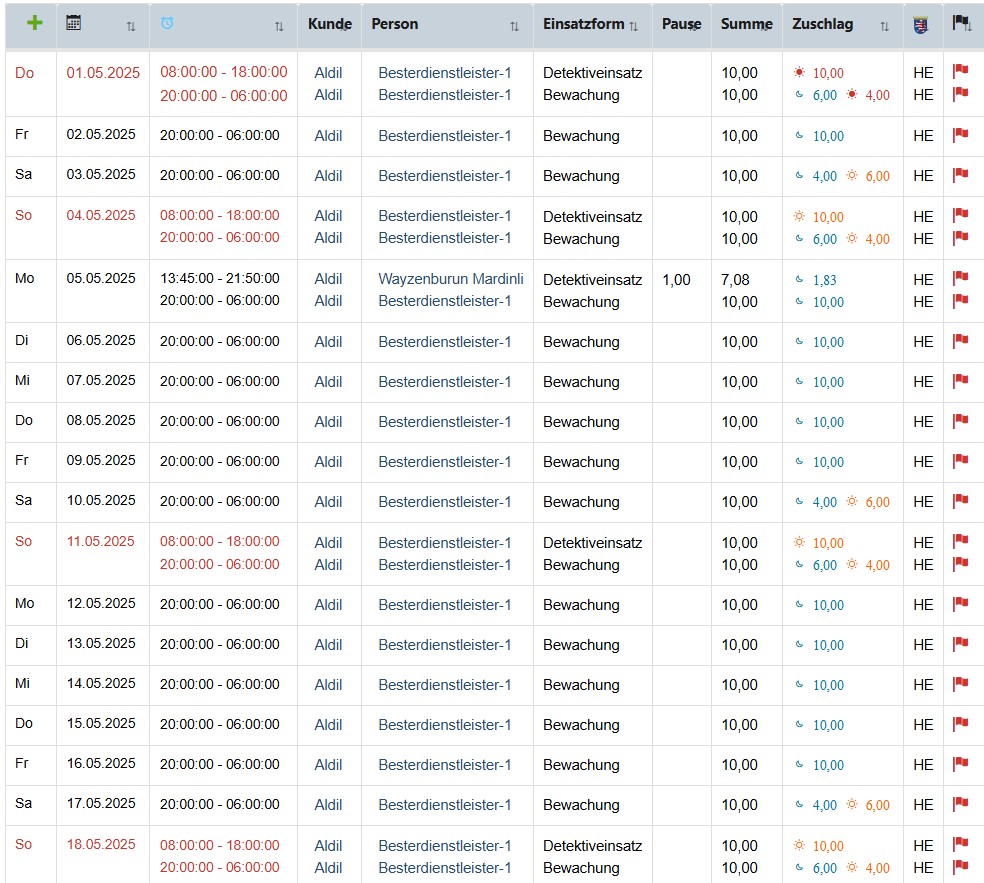Click sun icon in 03.05.2025 Zuschlag

coord(852,175)
